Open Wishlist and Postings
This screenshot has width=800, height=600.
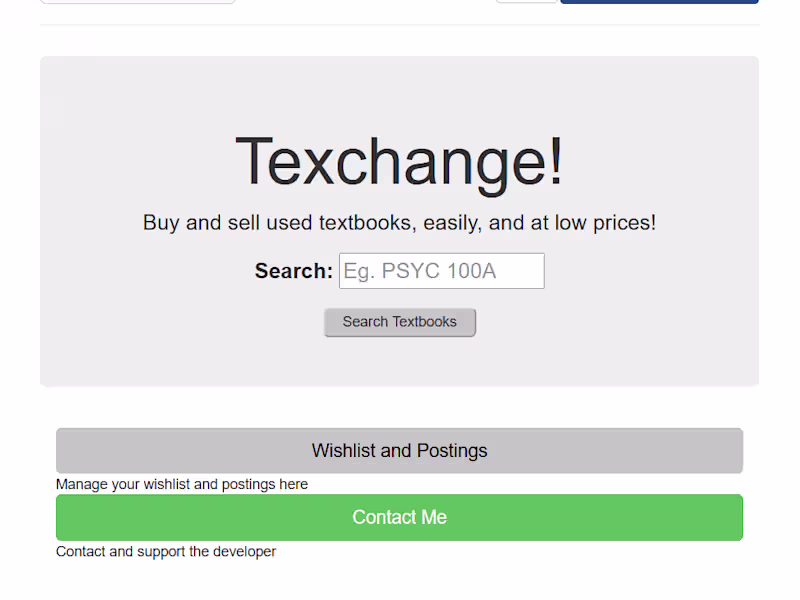click(x=399, y=451)
